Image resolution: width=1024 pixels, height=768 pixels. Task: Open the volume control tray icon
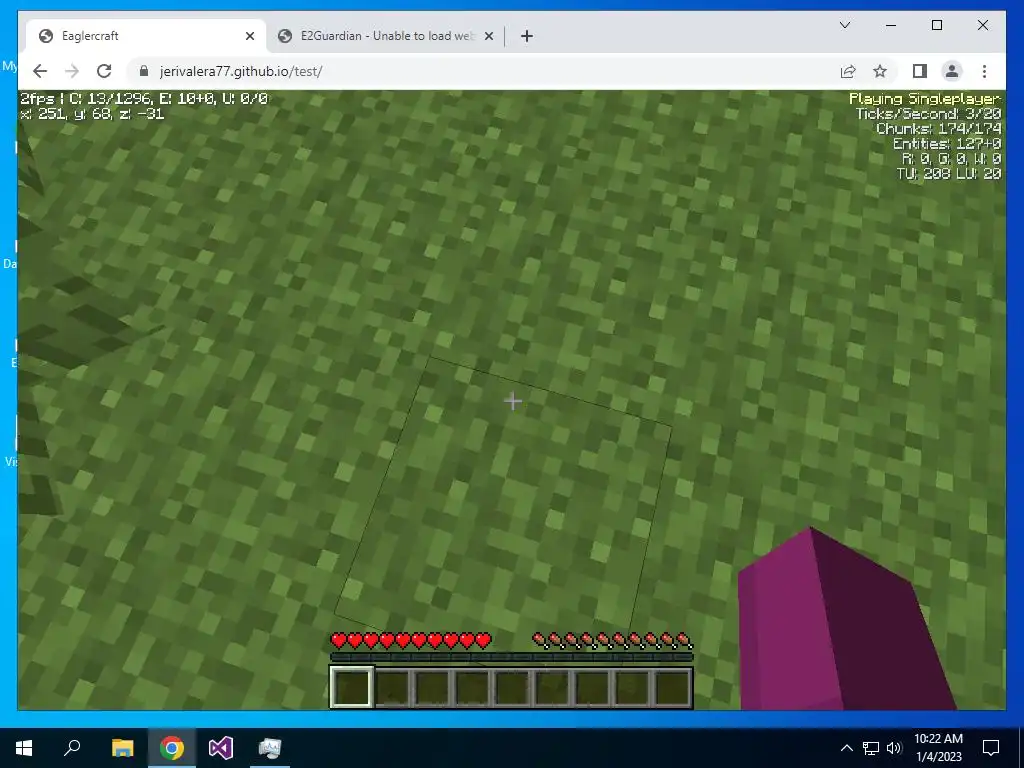pos(894,748)
